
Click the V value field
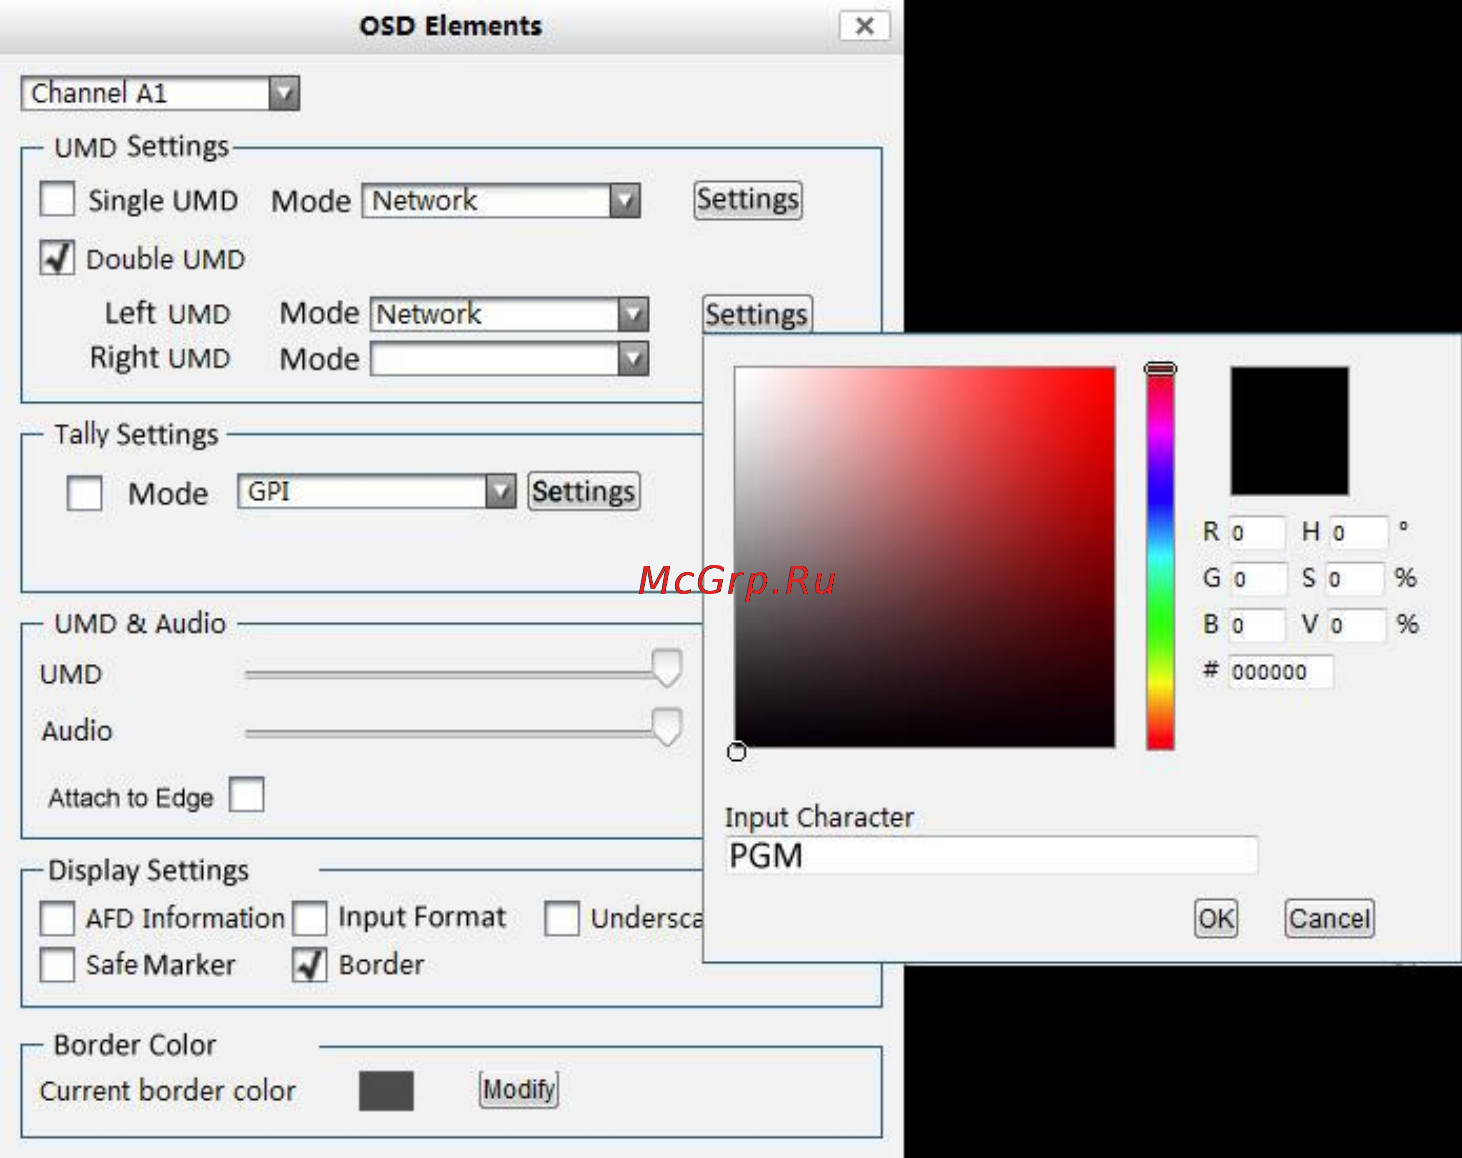click(x=1357, y=624)
